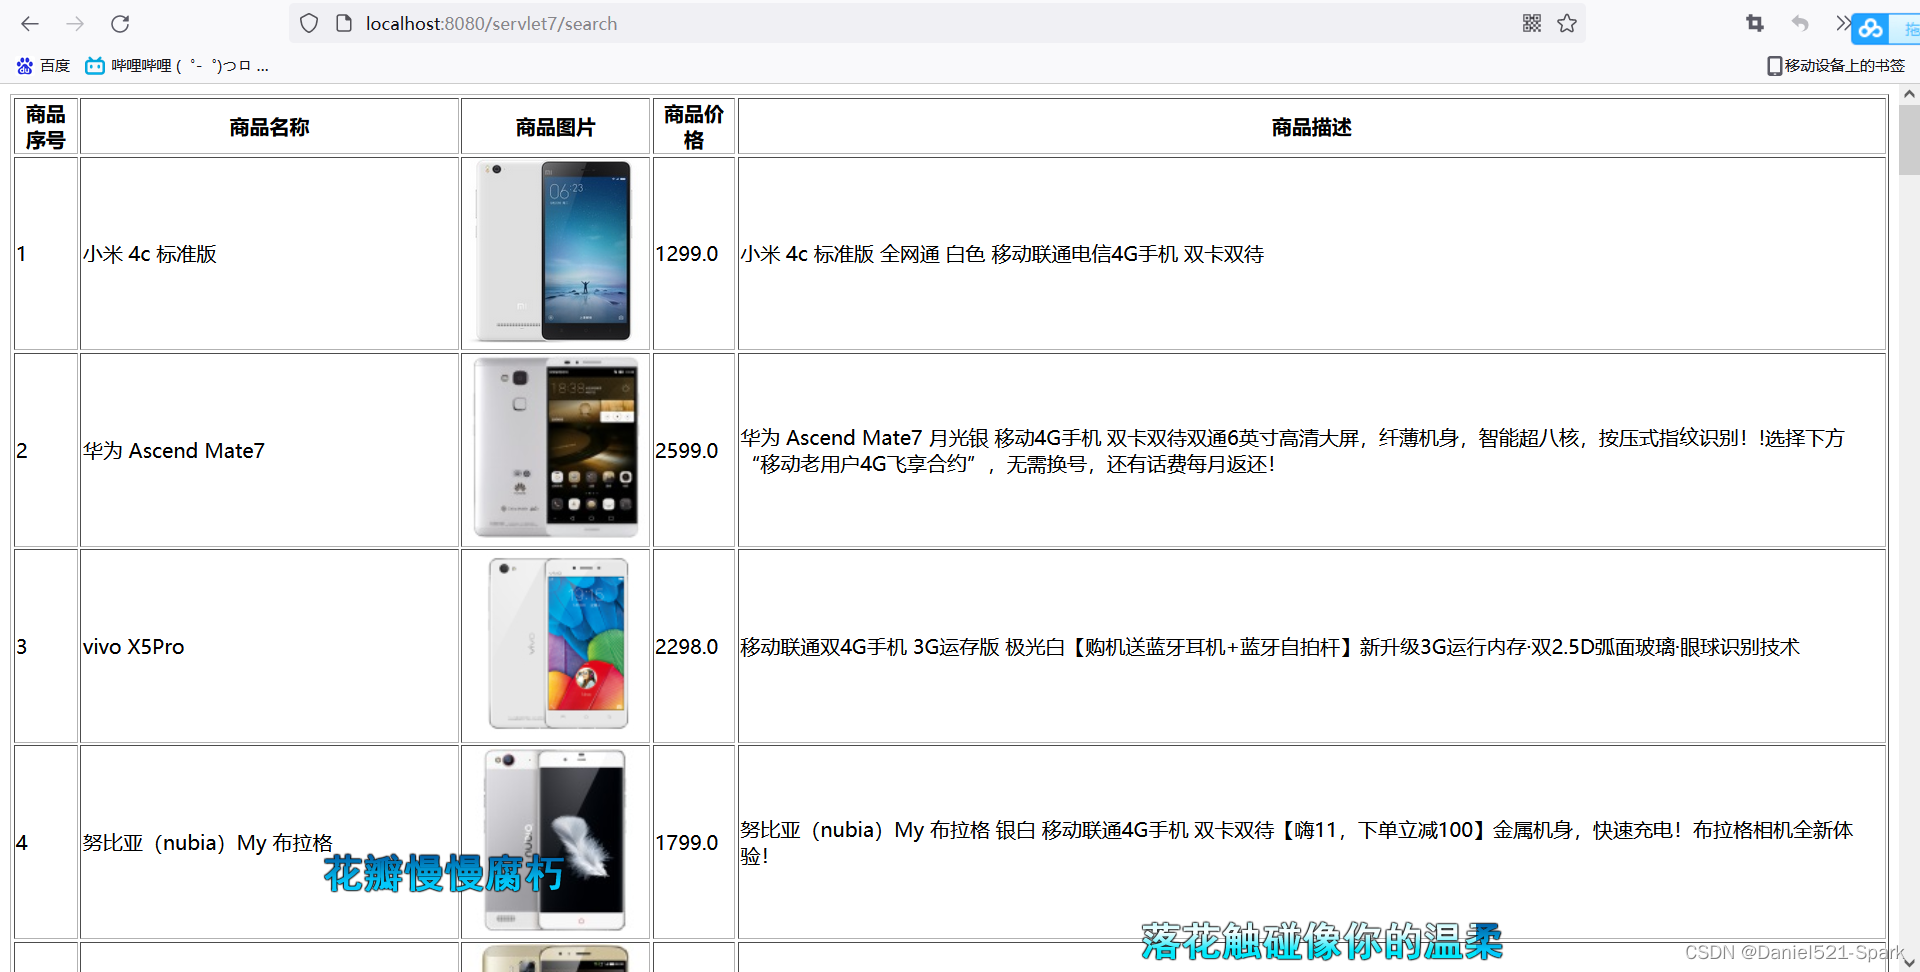Click the undo arrow toolbar icon

coord(1800,23)
